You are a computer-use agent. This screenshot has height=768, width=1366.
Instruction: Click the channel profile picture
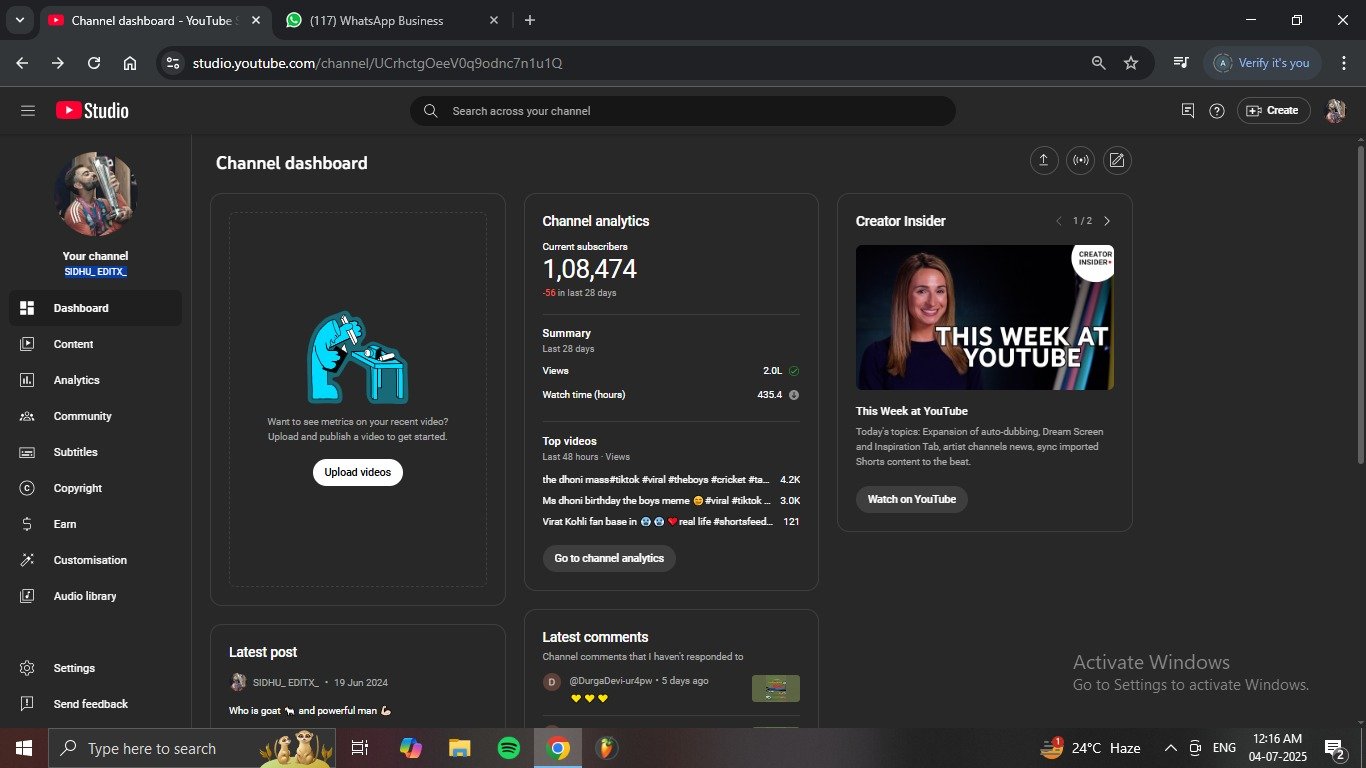point(95,194)
